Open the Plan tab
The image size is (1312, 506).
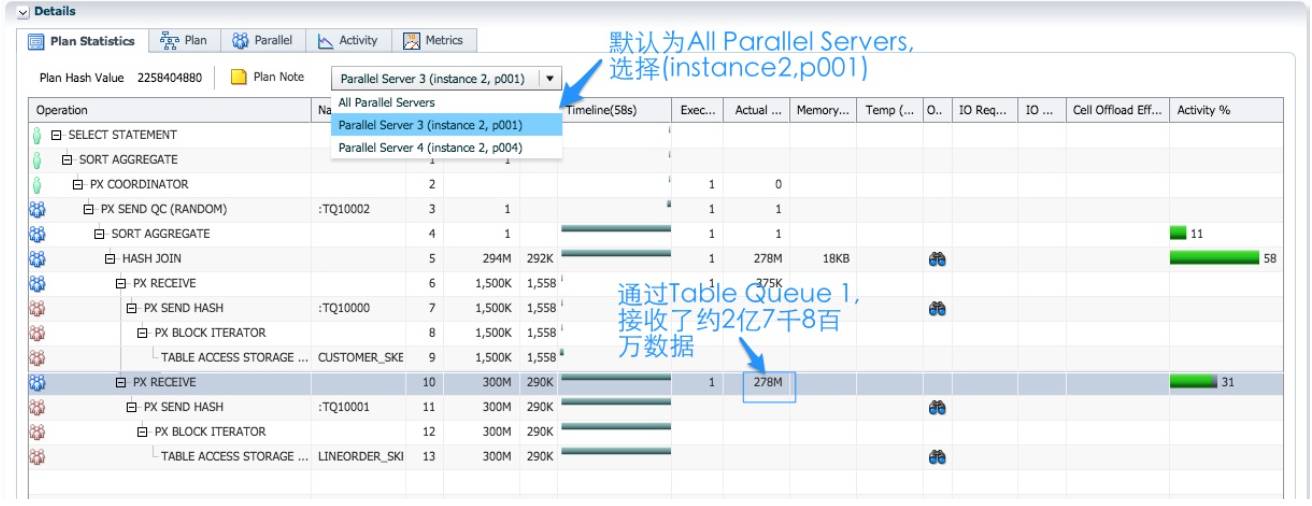(x=184, y=41)
